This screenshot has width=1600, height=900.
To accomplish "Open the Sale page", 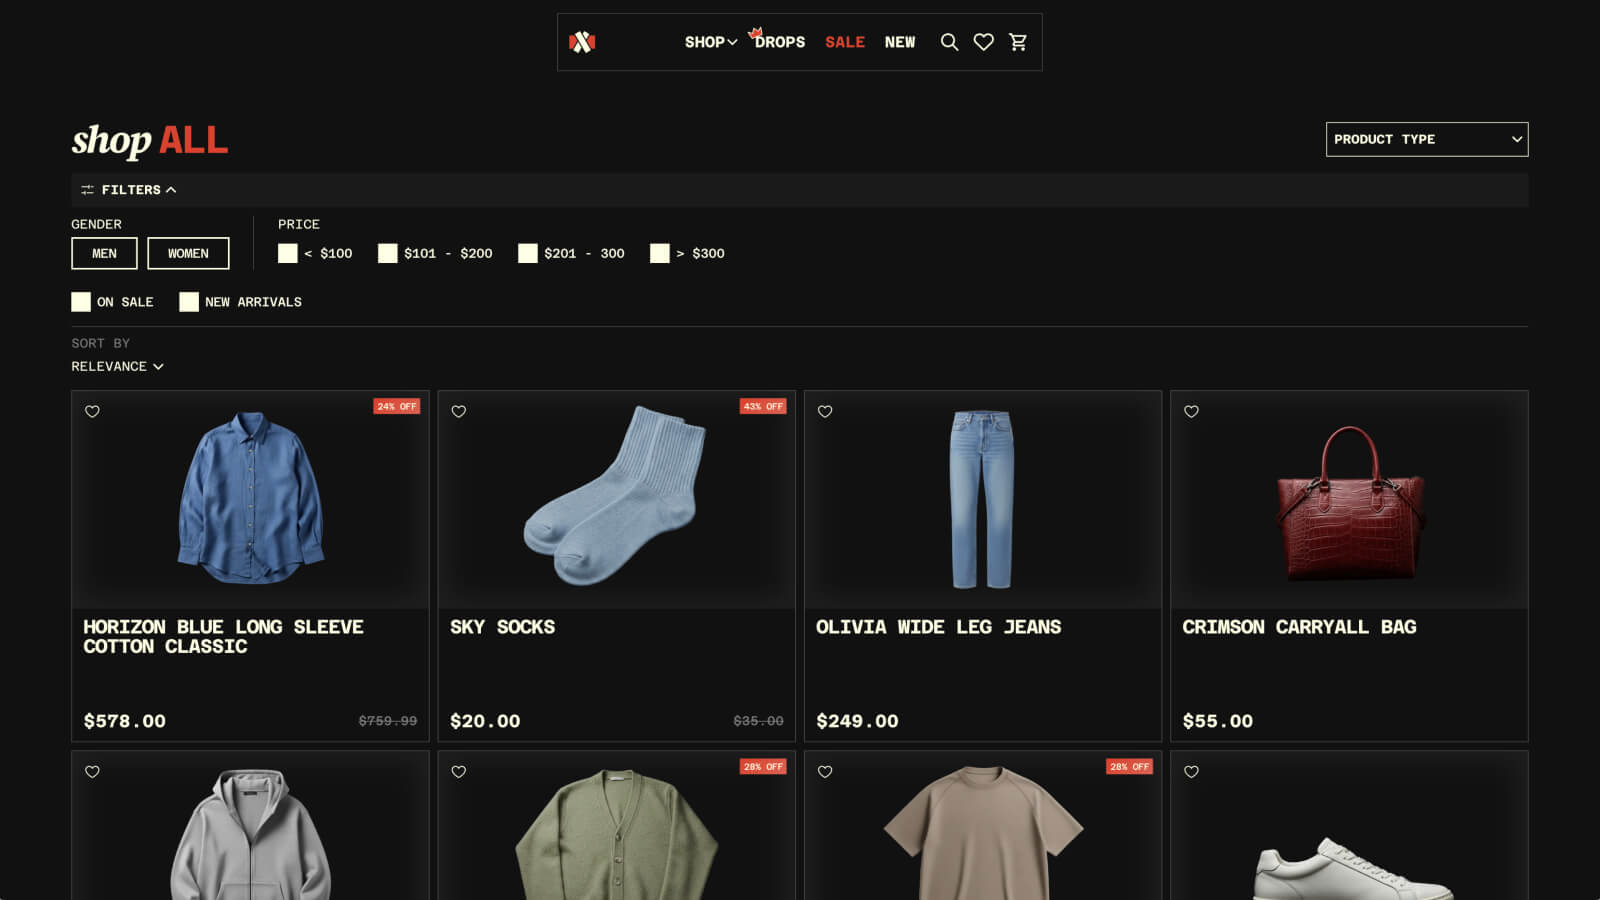I will [x=845, y=42].
